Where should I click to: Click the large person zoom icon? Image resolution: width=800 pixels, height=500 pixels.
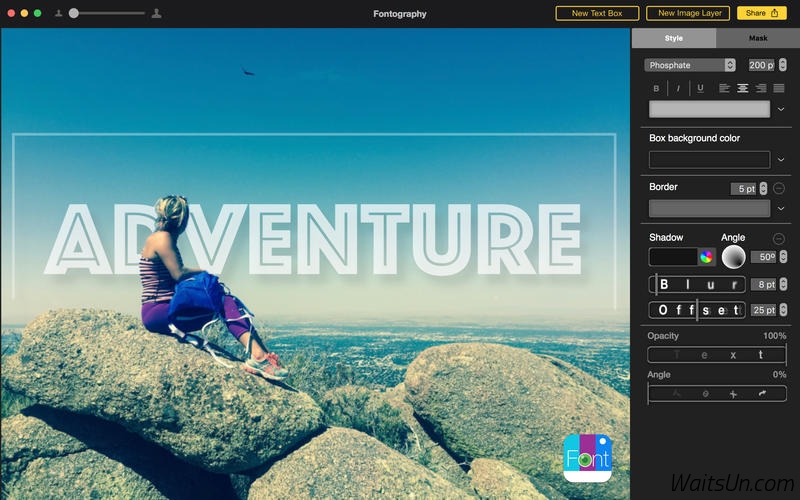click(156, 13)
